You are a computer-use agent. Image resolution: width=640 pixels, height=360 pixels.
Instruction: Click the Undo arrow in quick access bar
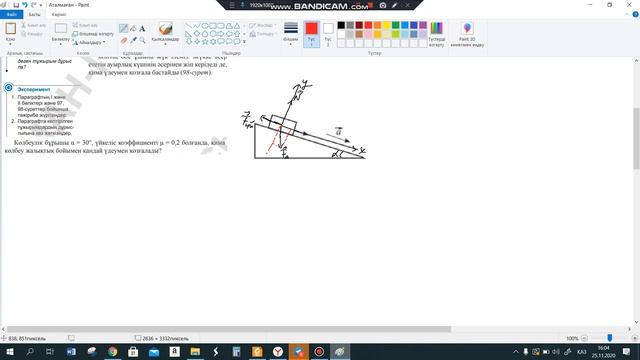[x=25, y=5]
